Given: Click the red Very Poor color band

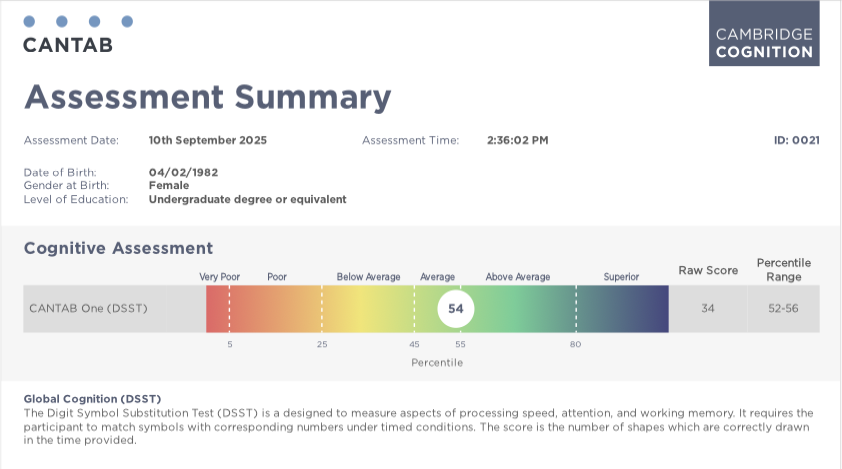Looking at the screenshot, I should 217,309.
